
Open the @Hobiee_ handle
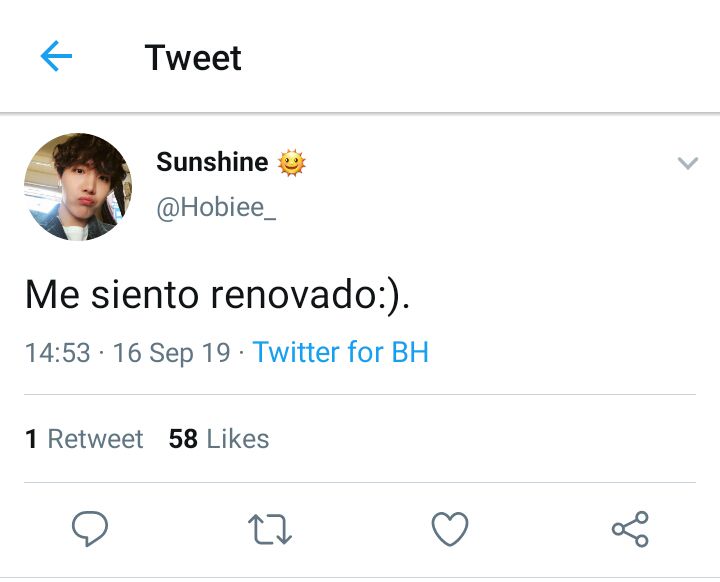pyautogui.click(x=216, y=208)
